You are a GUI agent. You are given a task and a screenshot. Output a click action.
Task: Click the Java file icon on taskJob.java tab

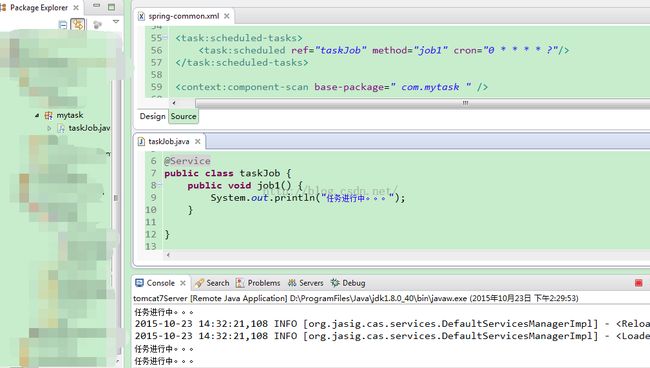(141, 142)
